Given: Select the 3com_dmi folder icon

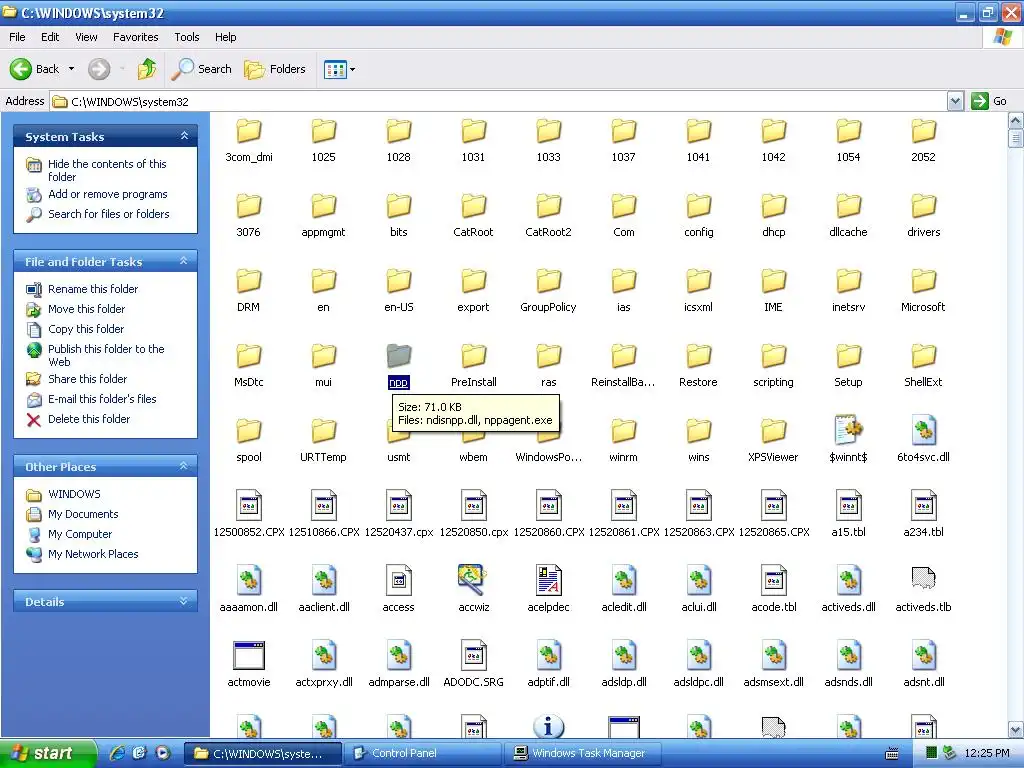Looking at the screenshot, I should (x=249, y=131).
